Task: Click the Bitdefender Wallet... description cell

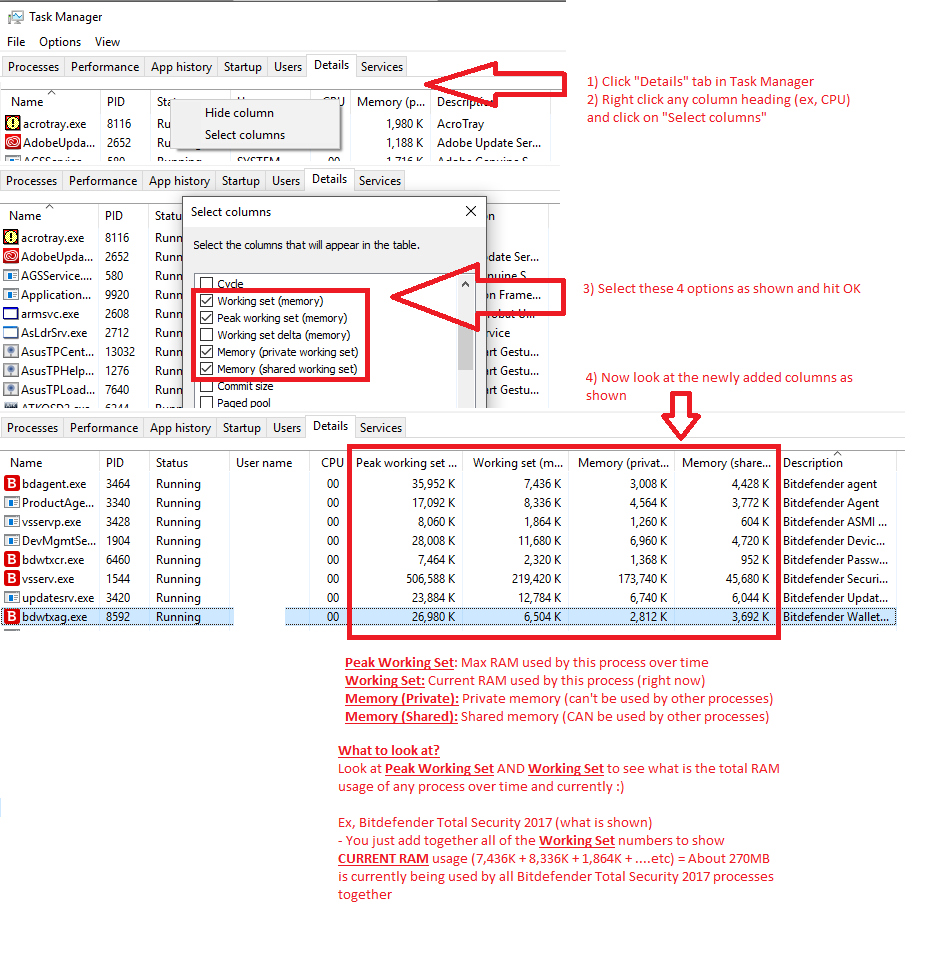Action: pyautogui.click(x=835, y=617)
